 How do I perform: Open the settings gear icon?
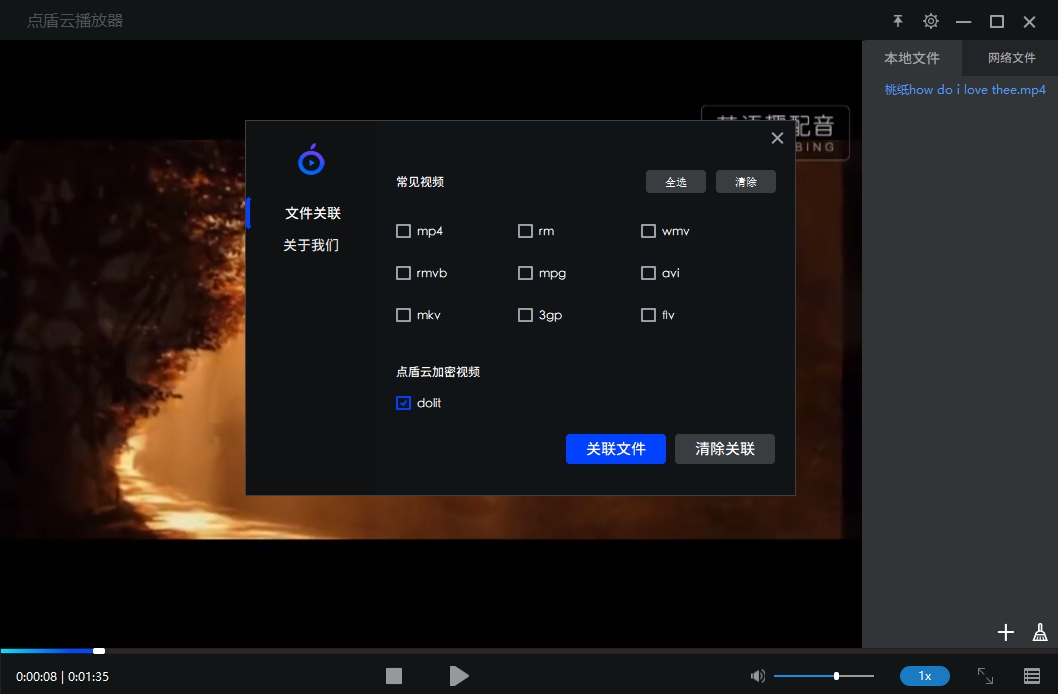(x=930, y=20)
